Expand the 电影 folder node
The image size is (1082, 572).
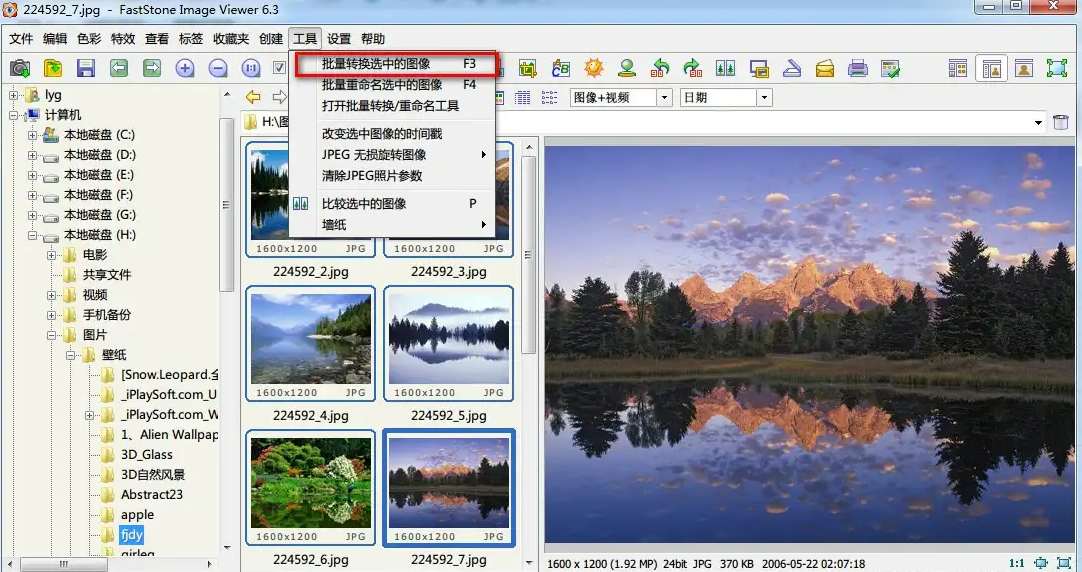point(52,255)
